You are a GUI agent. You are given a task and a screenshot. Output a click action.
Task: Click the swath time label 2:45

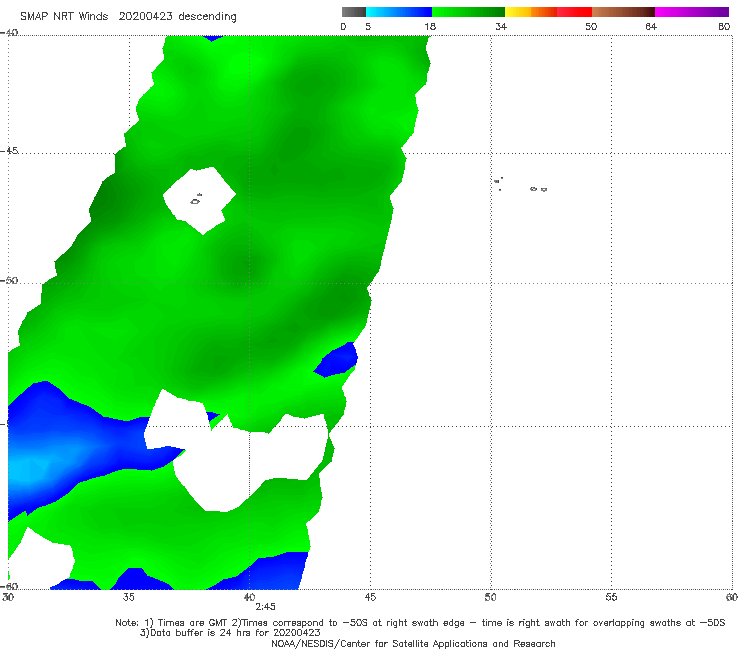(x=265, y=607)
